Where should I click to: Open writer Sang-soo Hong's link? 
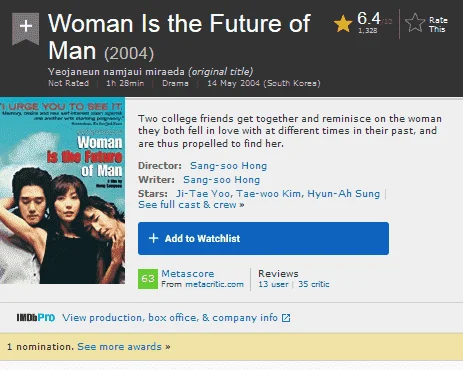coord(221,180)
